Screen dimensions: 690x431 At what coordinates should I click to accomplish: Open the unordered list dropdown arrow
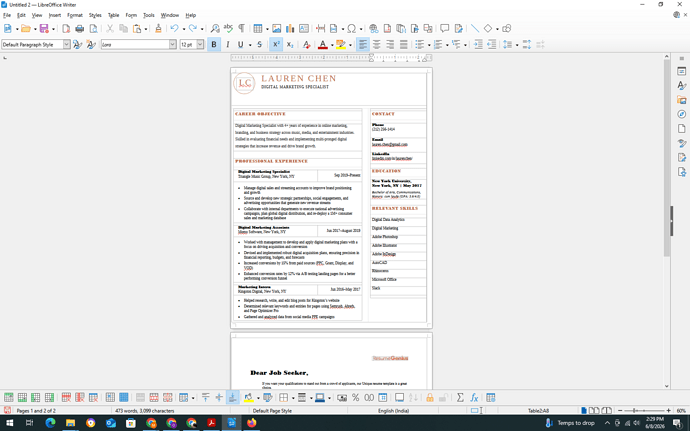pos(429,45)
